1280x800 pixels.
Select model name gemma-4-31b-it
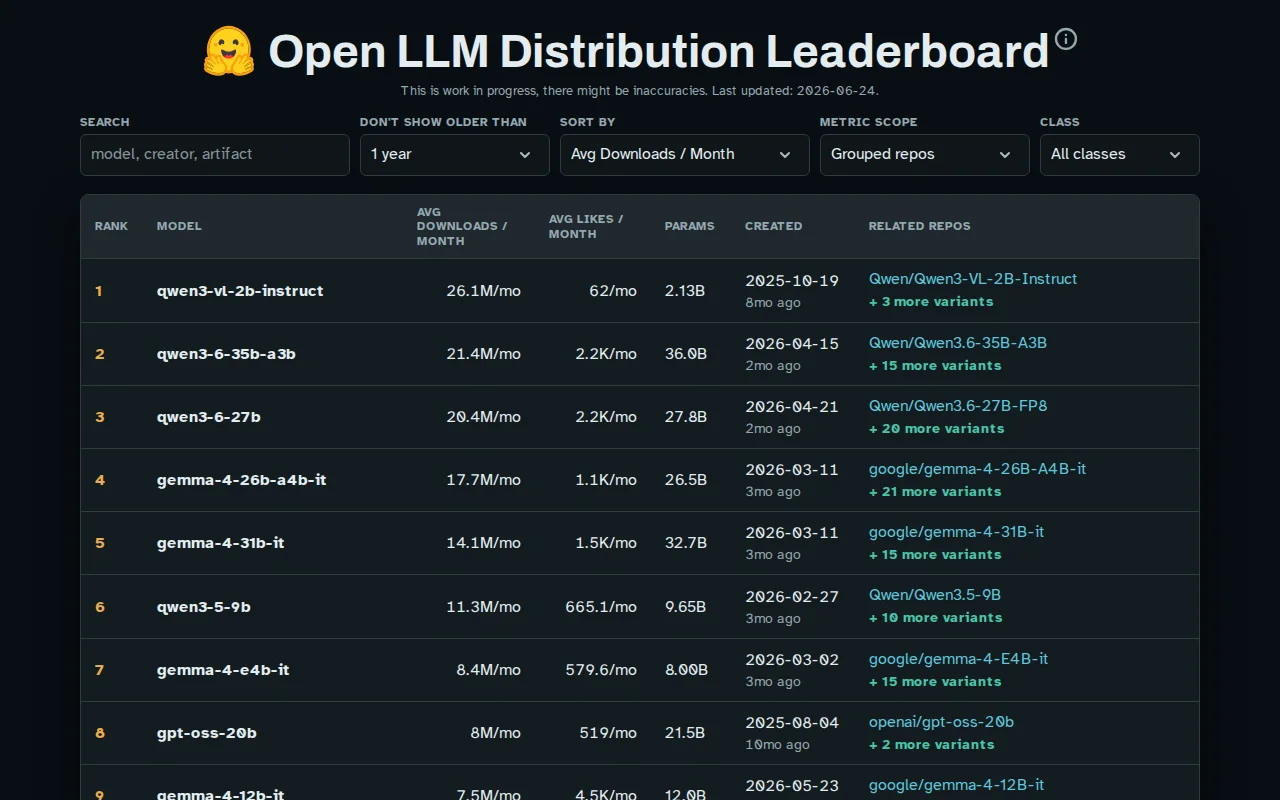tap(220, 543)
